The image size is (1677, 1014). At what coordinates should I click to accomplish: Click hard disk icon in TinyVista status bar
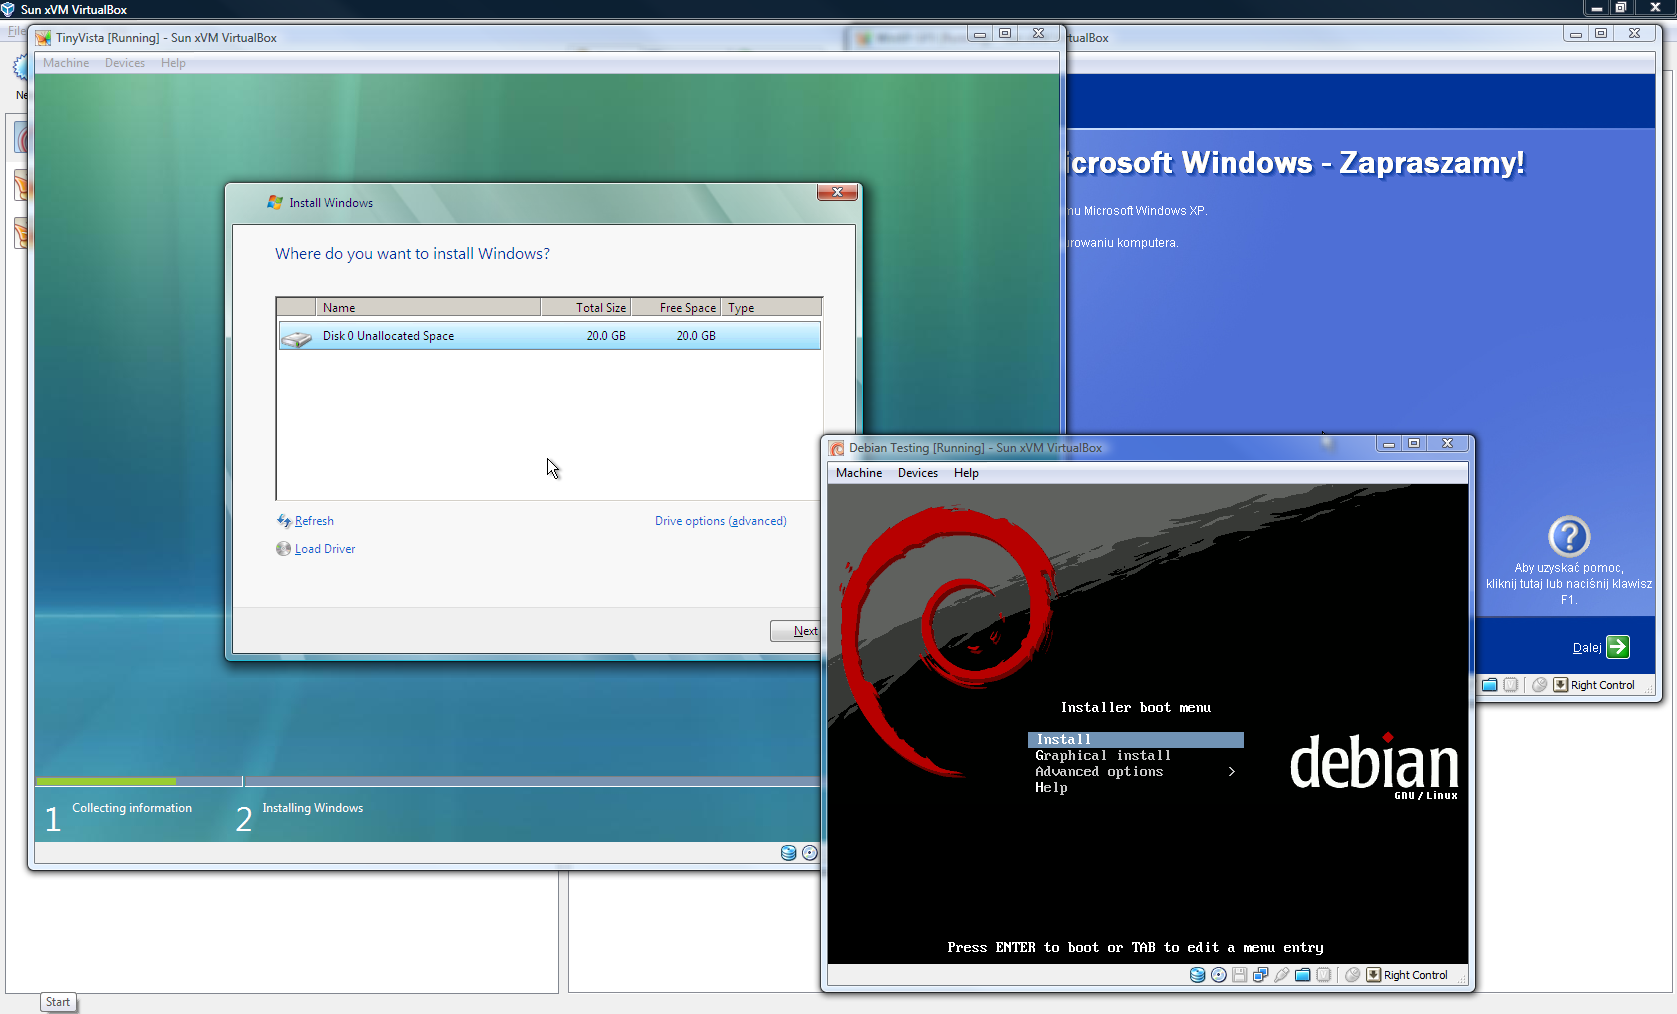point(788,853)
